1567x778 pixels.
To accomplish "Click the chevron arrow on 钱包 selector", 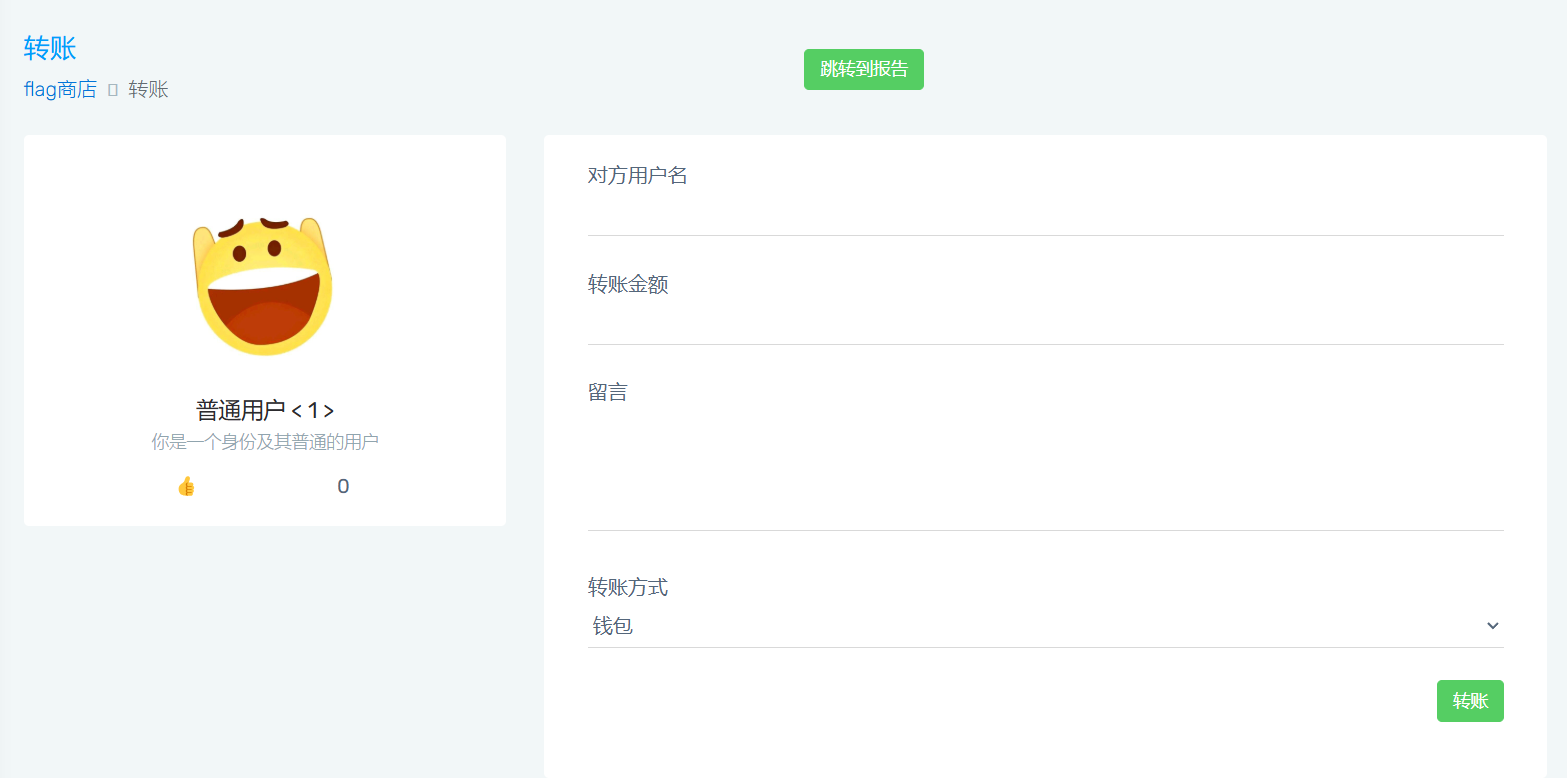I will [1492, 626].
